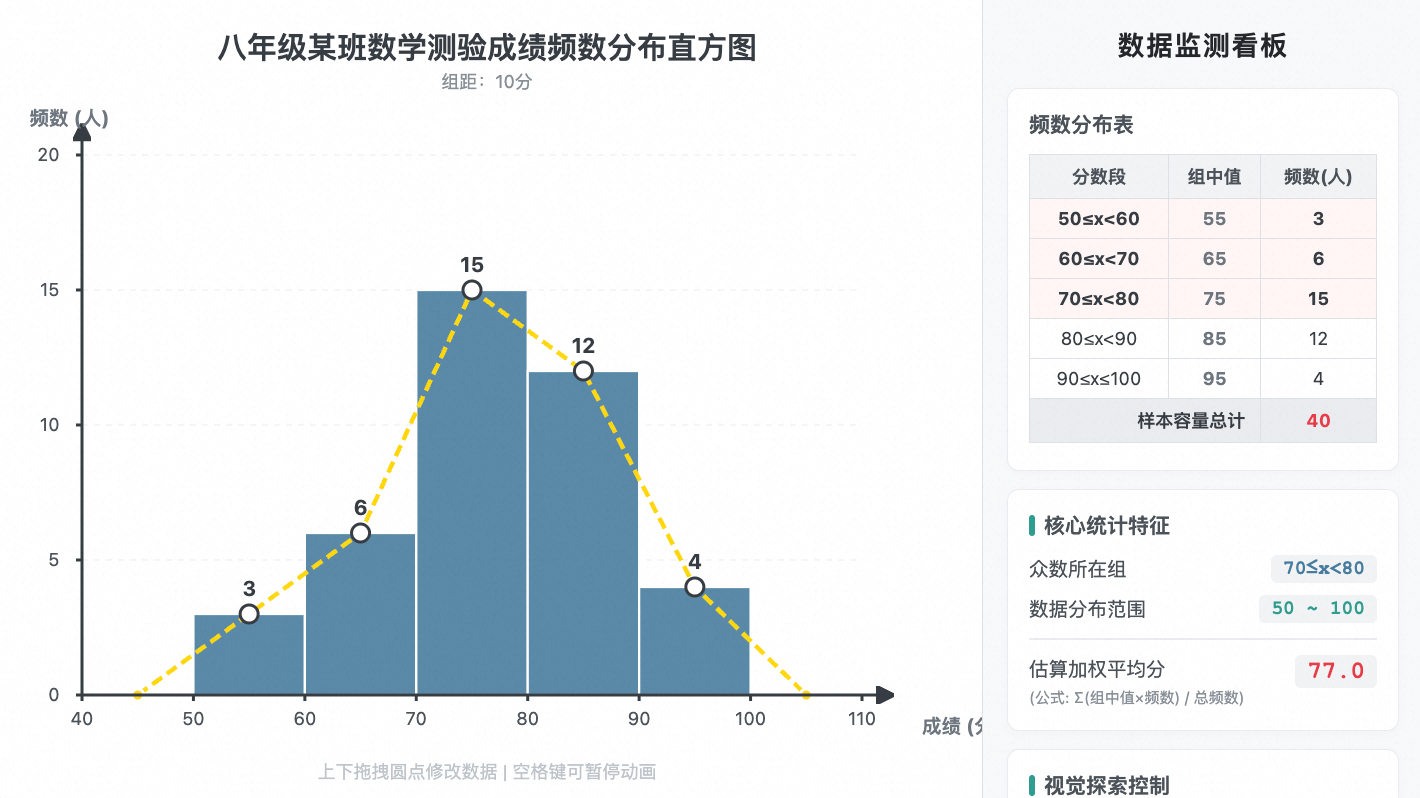
Task: Click class midpoint value 85 in table
Action: 1215,339
